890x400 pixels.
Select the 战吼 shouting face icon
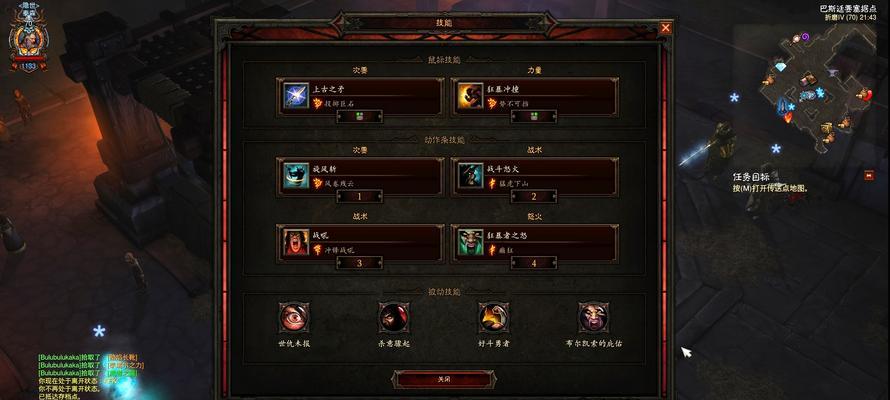coord(296,242)
